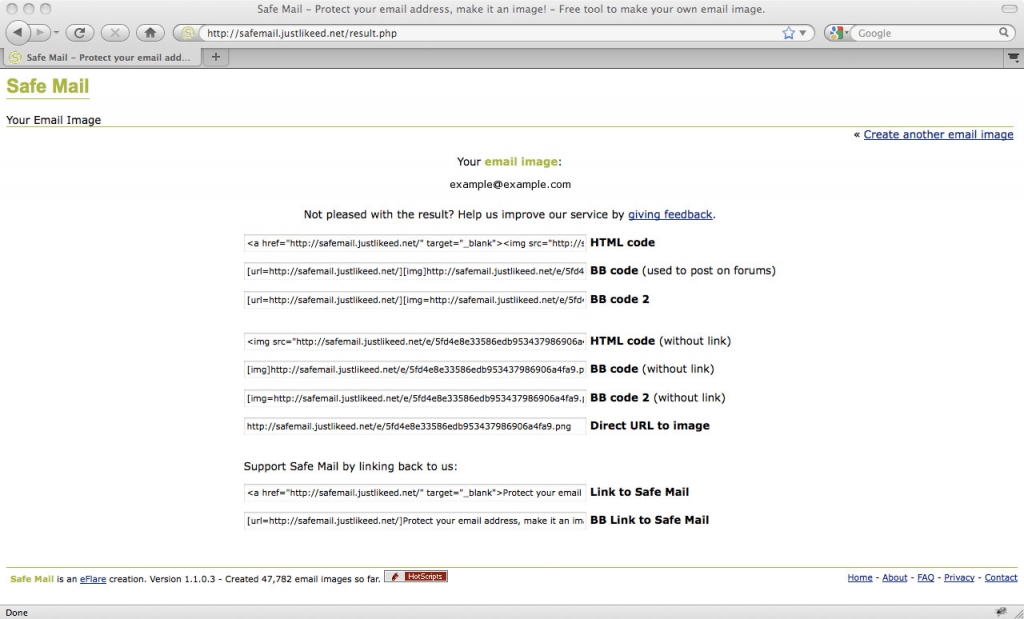Select the Link to Safe Mail field
This screenshot has height=619, width=1024.
coord(415,493)
